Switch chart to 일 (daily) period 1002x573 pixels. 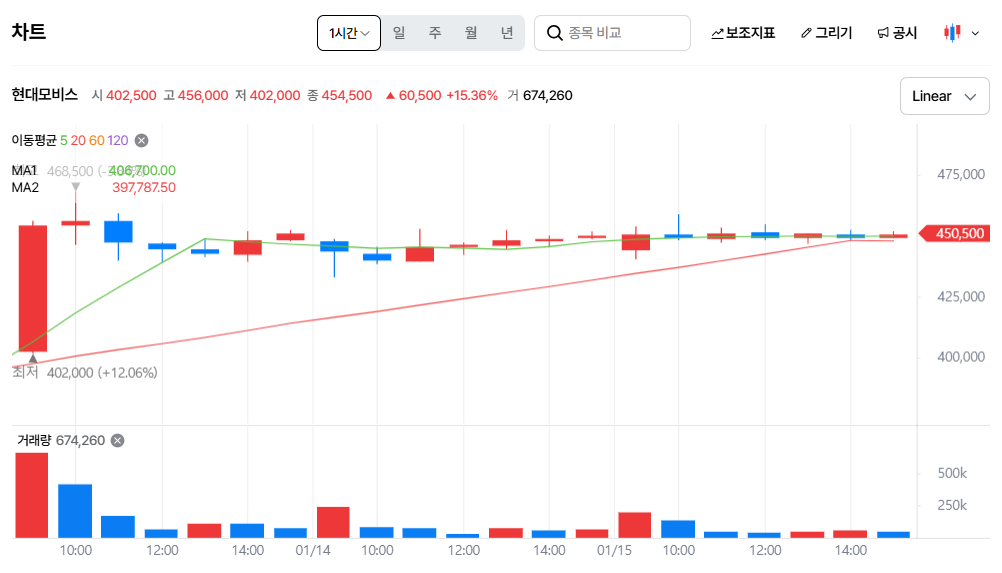(x=399, y=33)
